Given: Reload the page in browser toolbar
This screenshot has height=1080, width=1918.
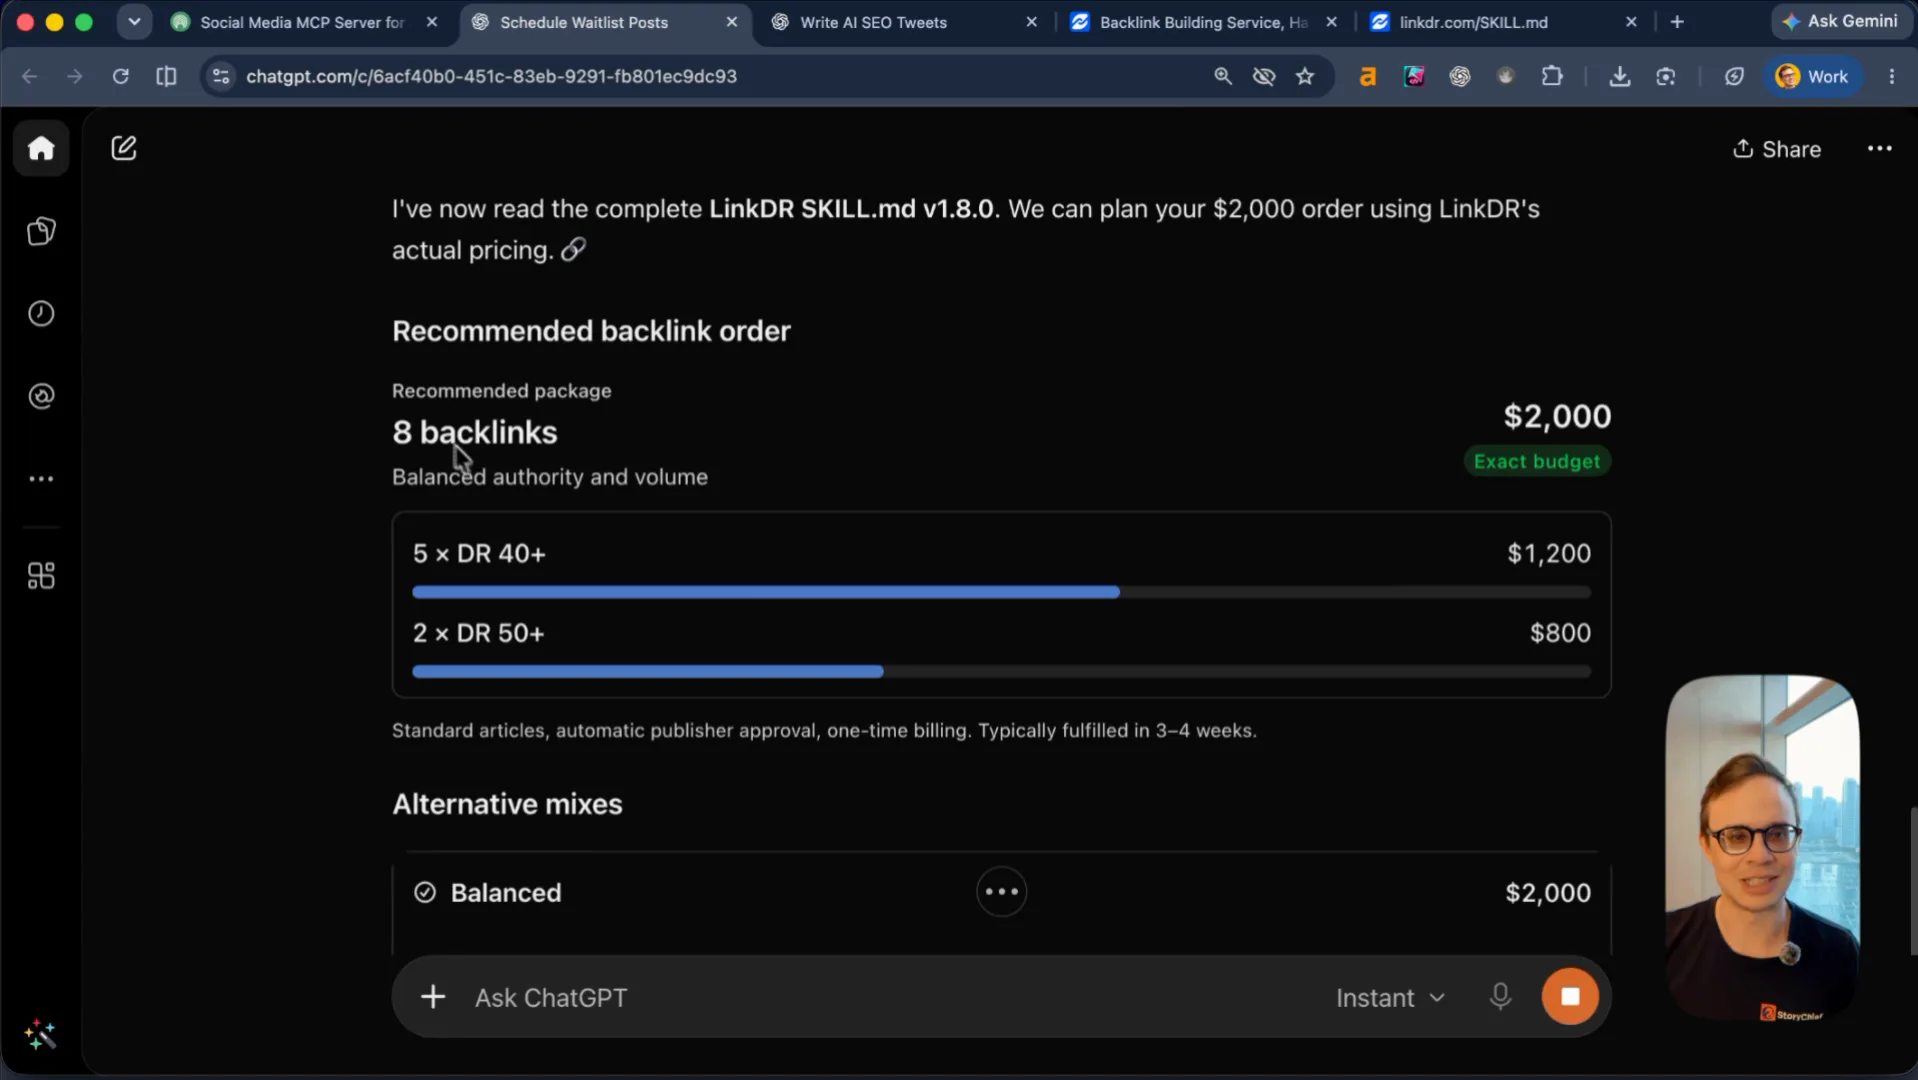Looking at the screenshot, I should (121, 76).
